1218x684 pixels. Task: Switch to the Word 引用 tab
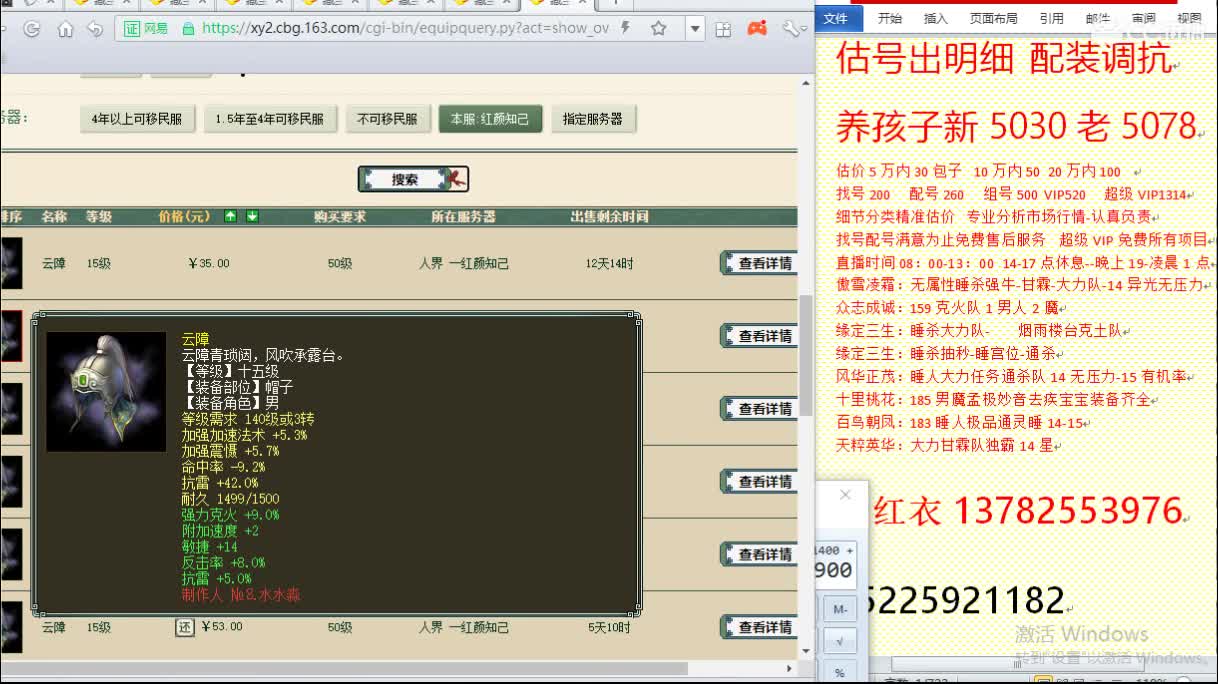[x=1051, y=18]
